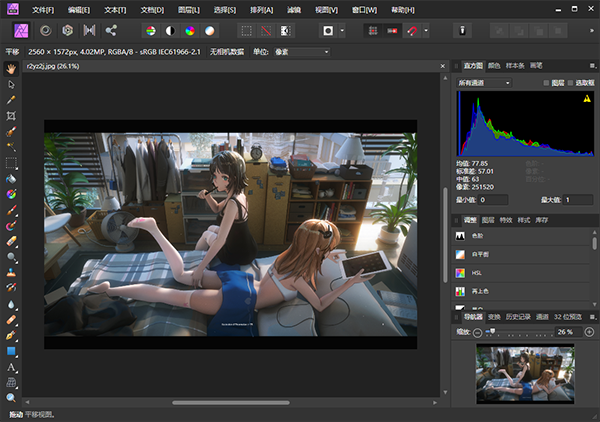Click the histogram yellow warning triangle
This screenshot has height=422, width=600.
click(587, 98)
